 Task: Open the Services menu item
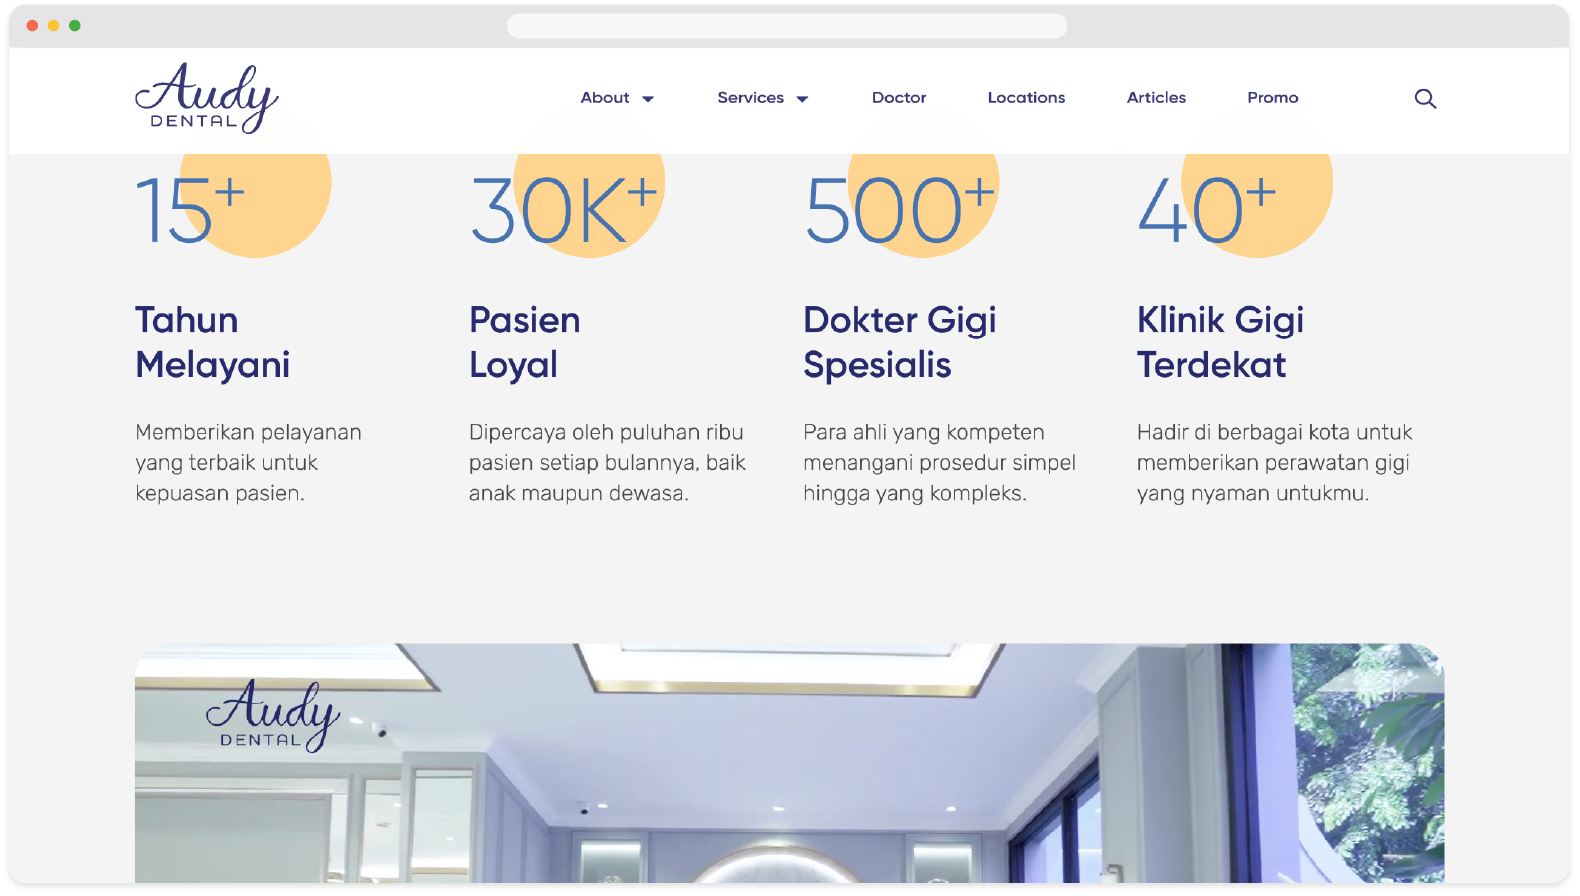click(x=750, y=98)
